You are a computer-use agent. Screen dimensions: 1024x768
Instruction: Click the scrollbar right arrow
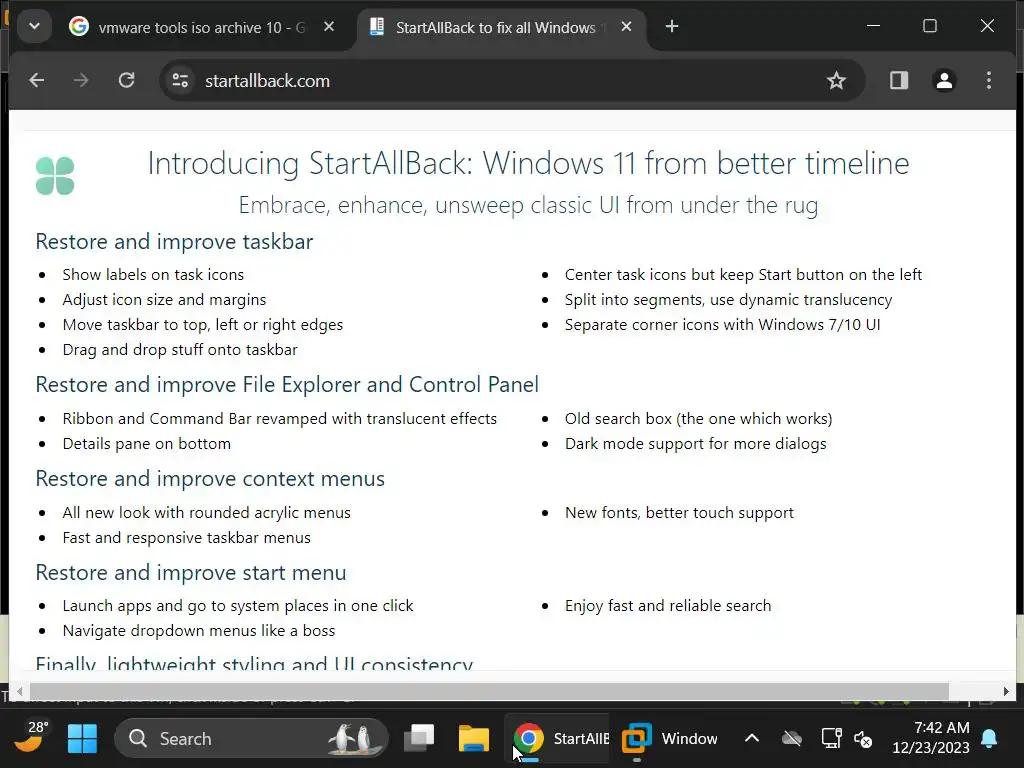point(1006,691)
